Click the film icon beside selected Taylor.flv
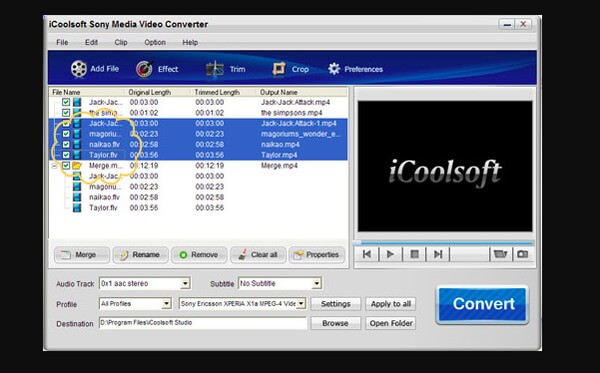This screenshot has height=373, width=600. pyautogui.click(x=77, y=155)
